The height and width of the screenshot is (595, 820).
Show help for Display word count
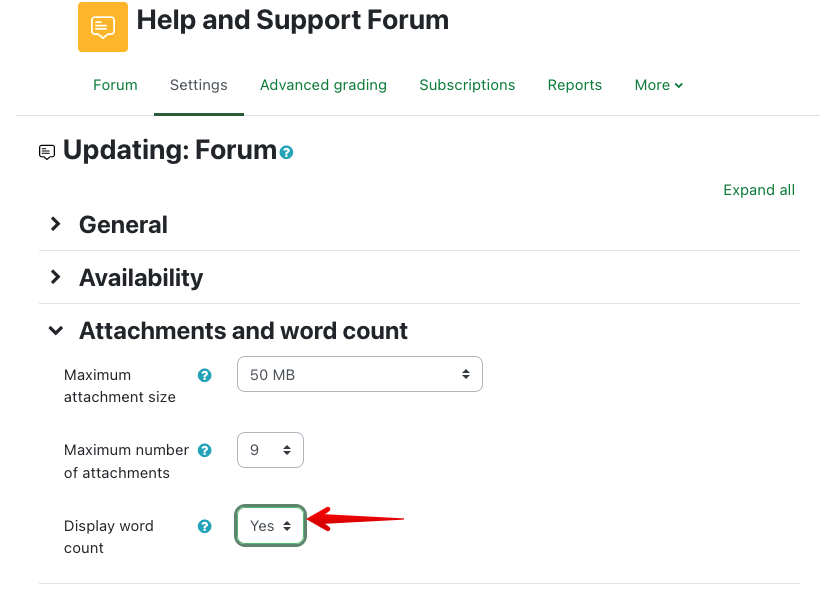click(x=205, y=526)
